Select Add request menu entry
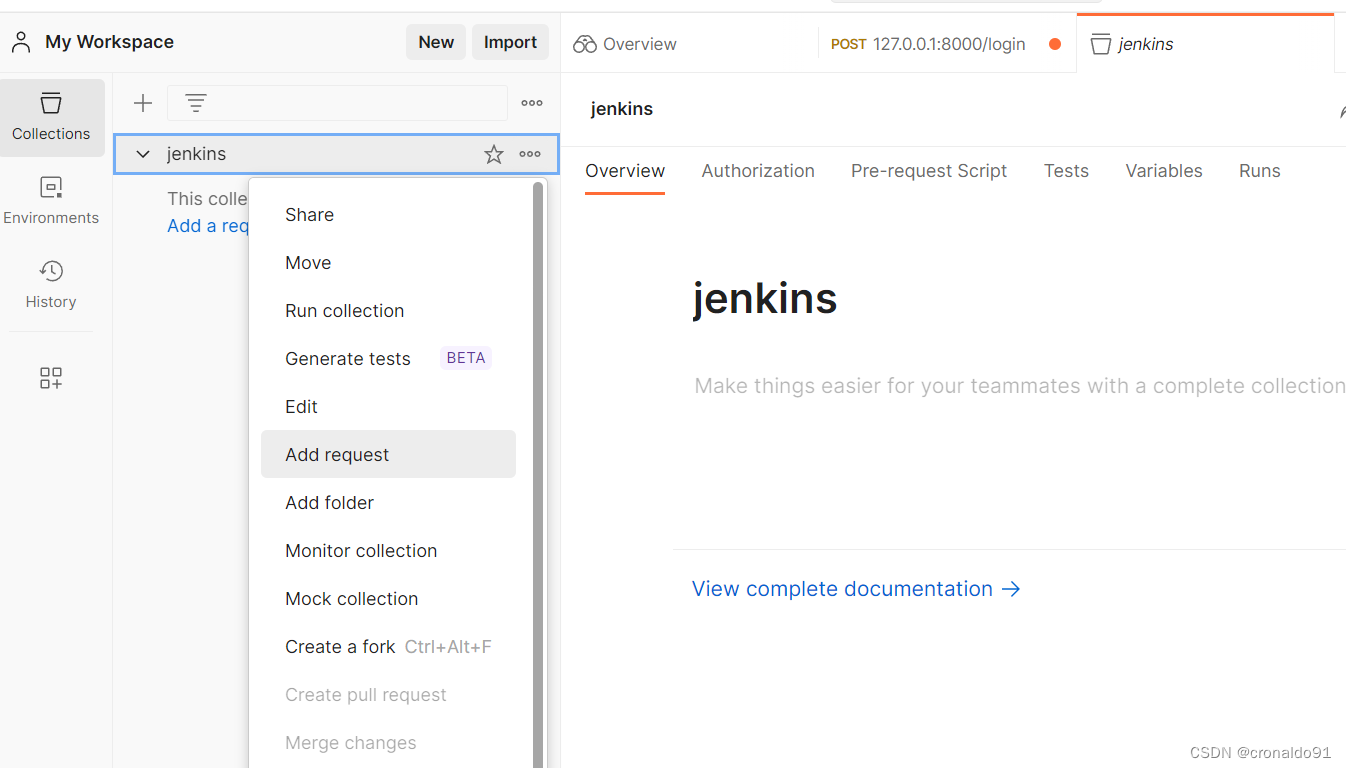The image size is (1346, 768). [389, 455]
